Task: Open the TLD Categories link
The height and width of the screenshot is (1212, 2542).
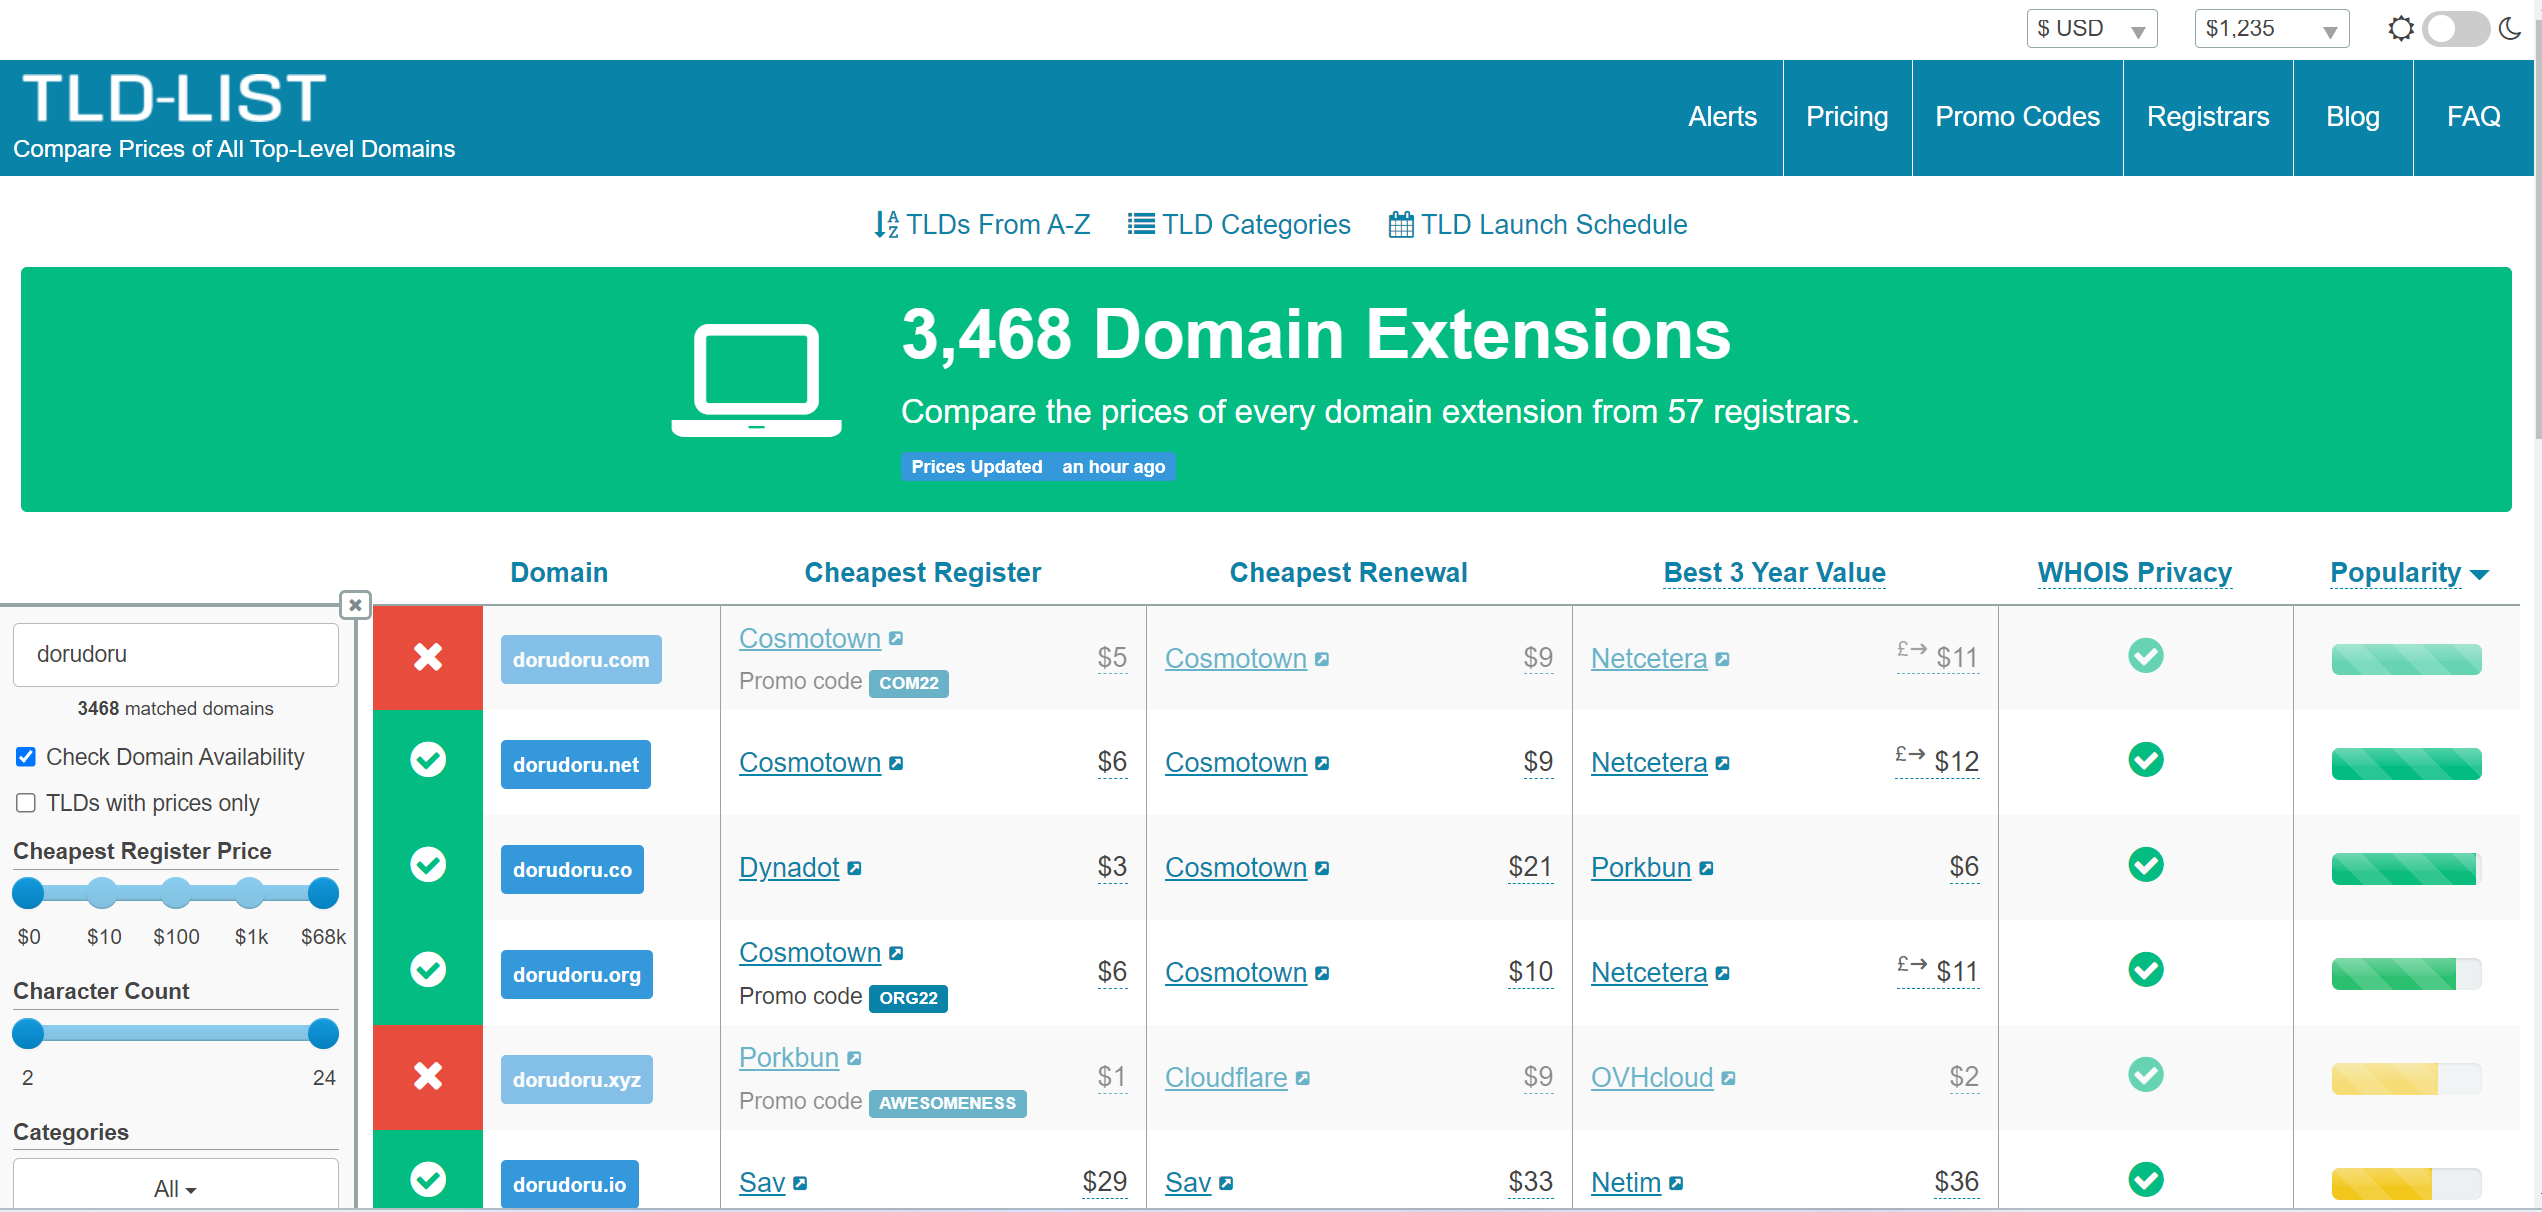Action: [x=1239, y=225]
